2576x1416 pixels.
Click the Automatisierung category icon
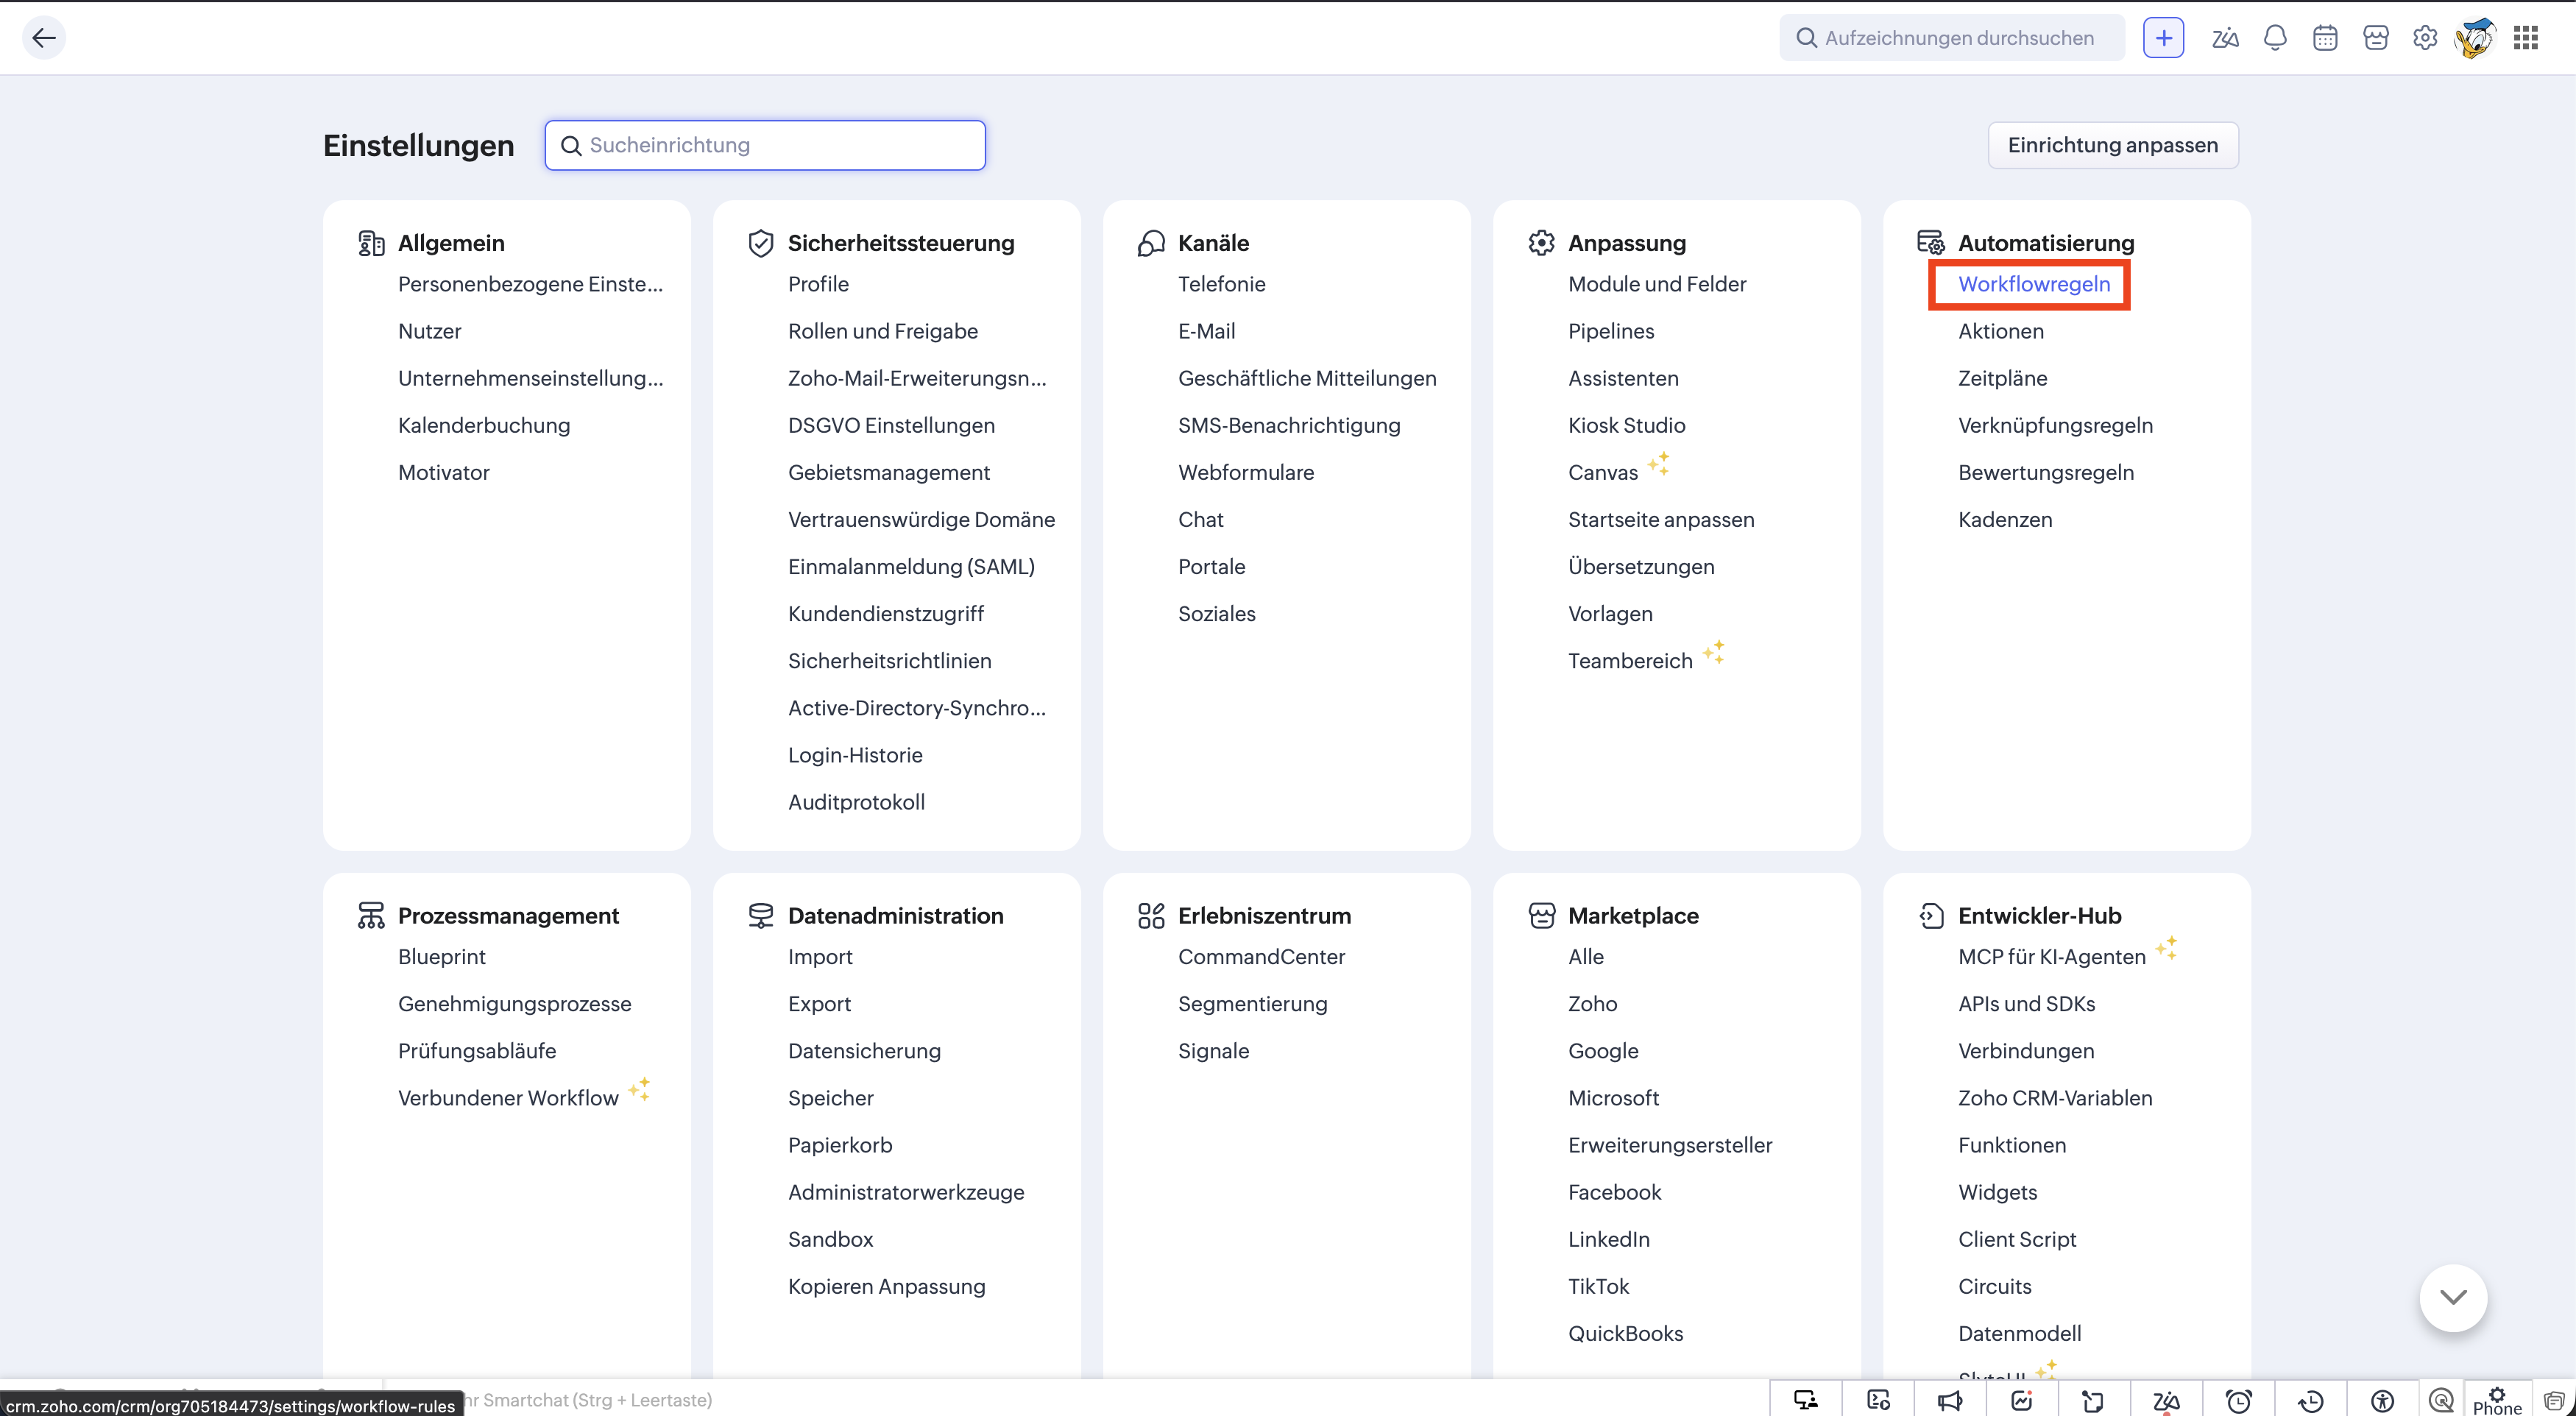tap(1931, 243)
